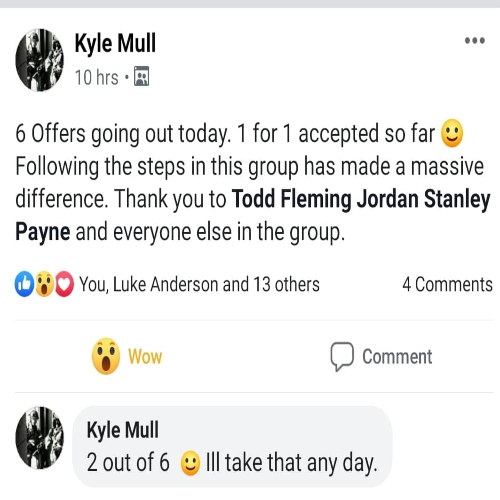Open tagged profile Todd Fleming
This screenshot has width=500, height=500.
[x=291, y=199]
